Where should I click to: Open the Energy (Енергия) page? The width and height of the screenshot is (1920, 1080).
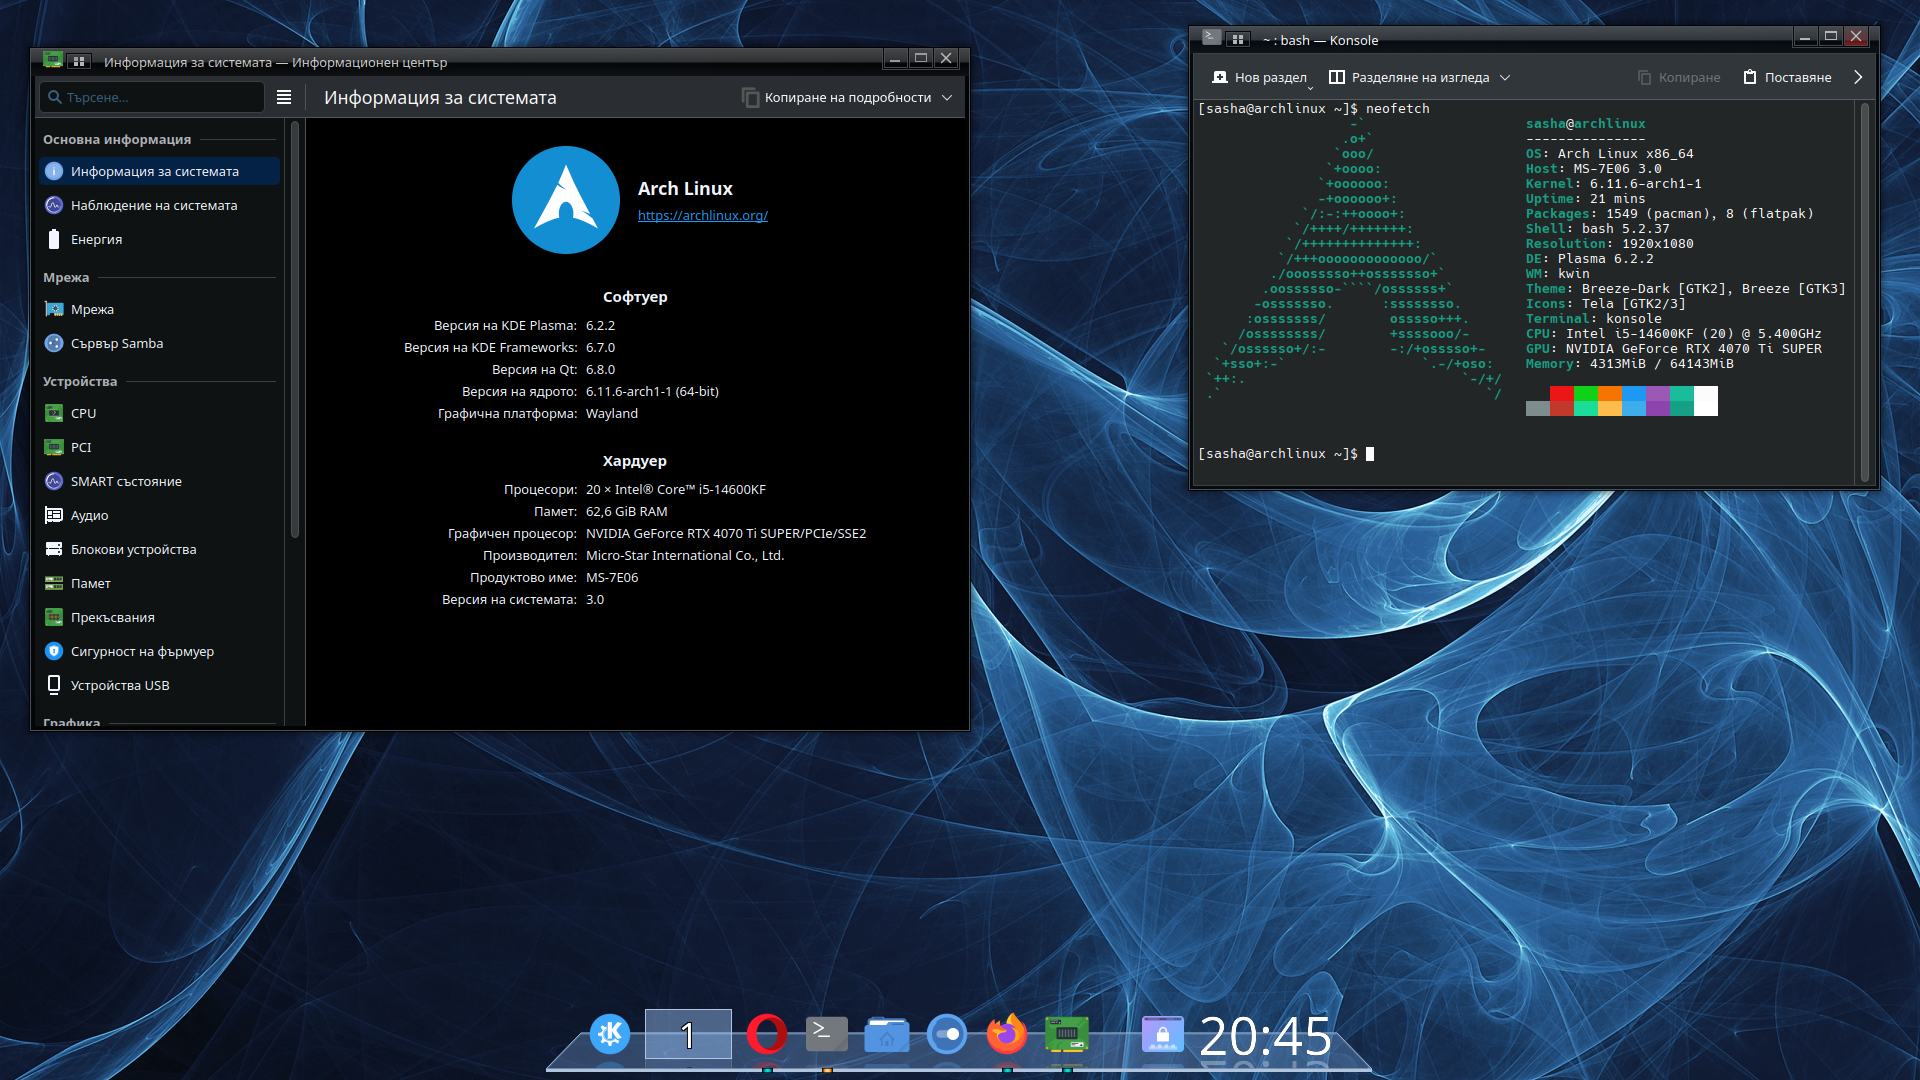[x=160, y=239]
